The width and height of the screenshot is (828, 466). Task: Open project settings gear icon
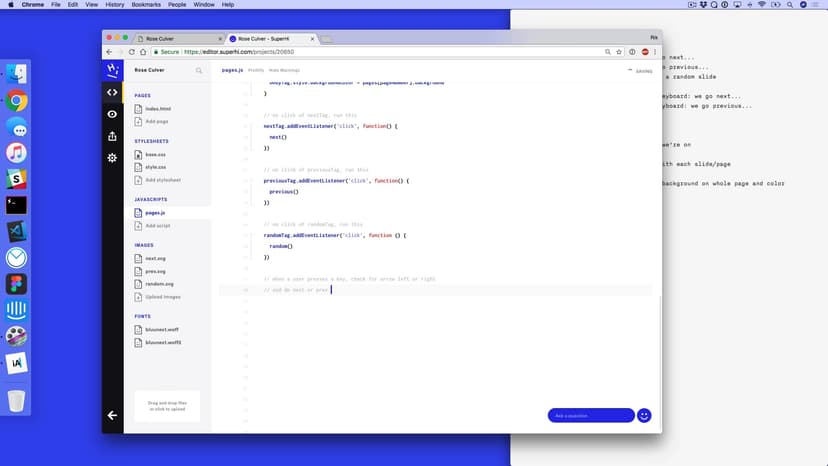[x=112, y=158]
